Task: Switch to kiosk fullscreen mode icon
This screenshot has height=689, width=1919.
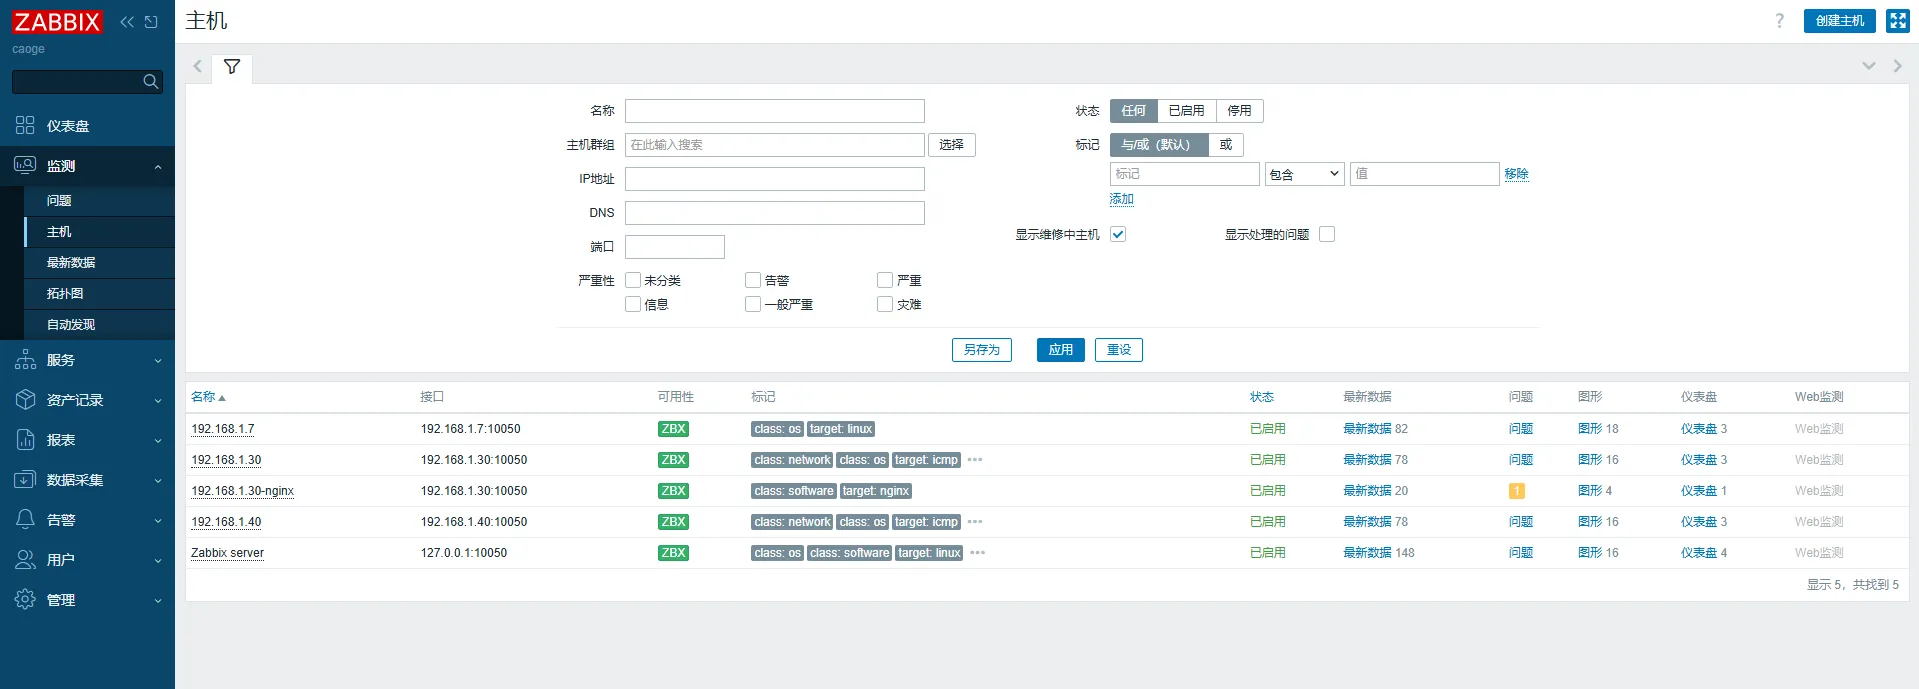Action: pyautogui.click(x=1898, y=21)
